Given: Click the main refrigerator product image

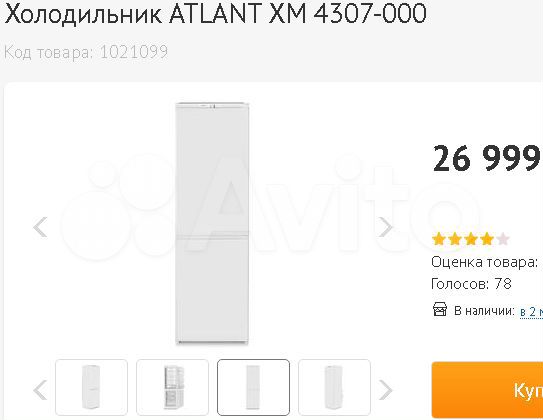Looking at the screenshot, I should point(212,223).
